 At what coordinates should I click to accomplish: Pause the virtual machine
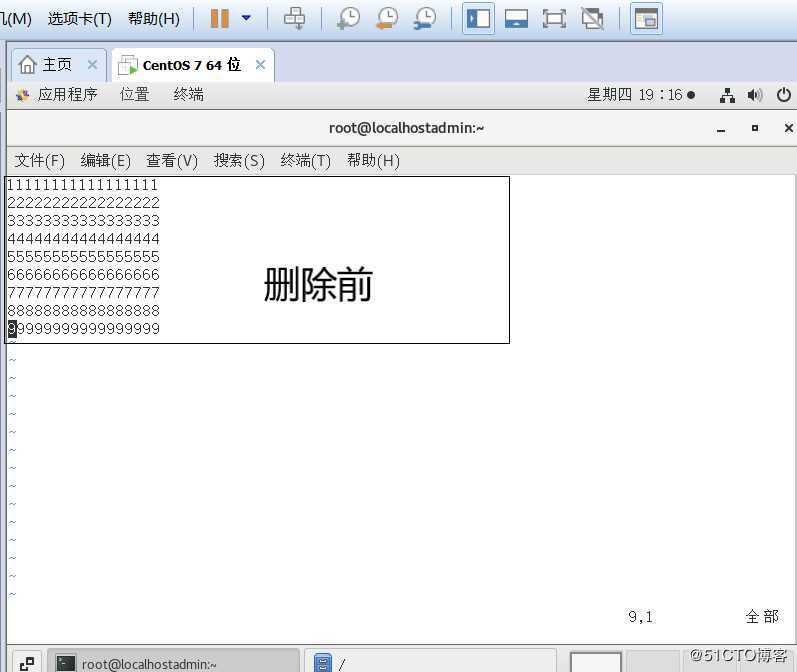(x=220, y=19)
